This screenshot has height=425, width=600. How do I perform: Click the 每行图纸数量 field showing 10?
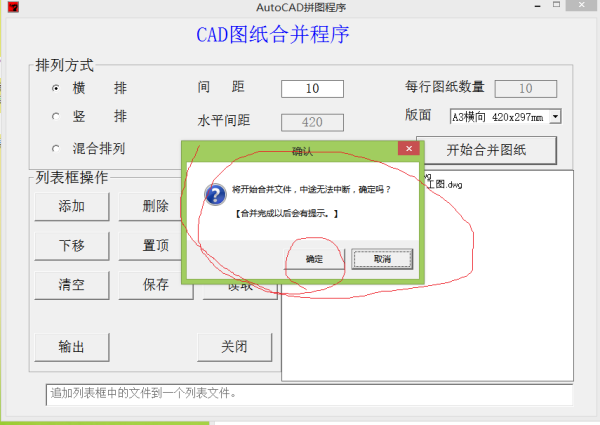(x=526, y=89)
